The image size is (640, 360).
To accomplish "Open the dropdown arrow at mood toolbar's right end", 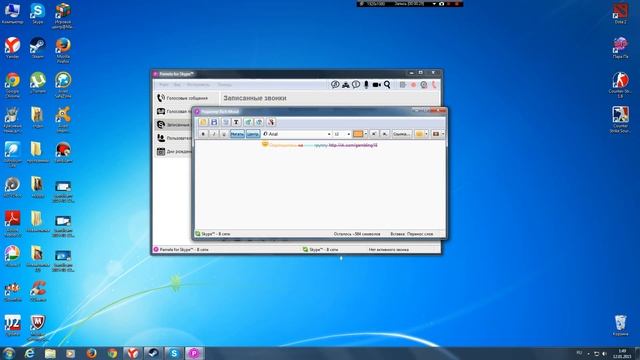I will pos(443,134).
